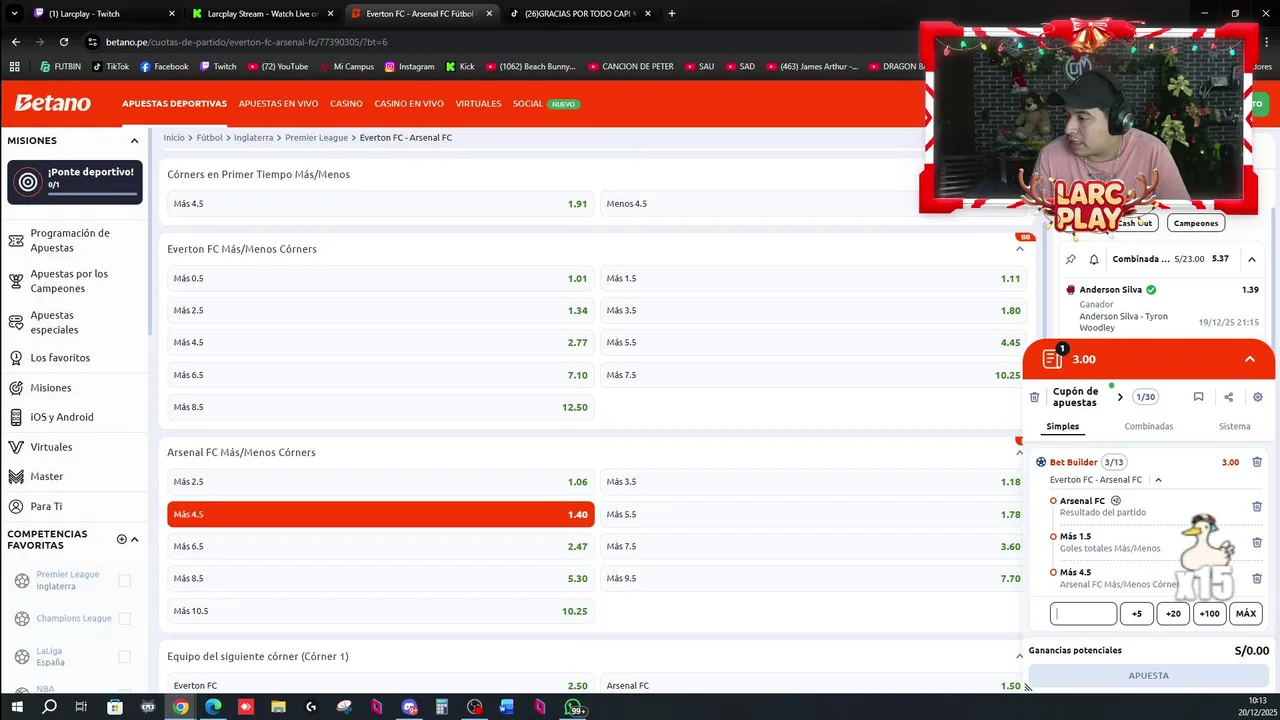This screenshot has width=1280, height=720.
Task: Collapse Equipo del siguiente córner section
Action: [1019, 656]
